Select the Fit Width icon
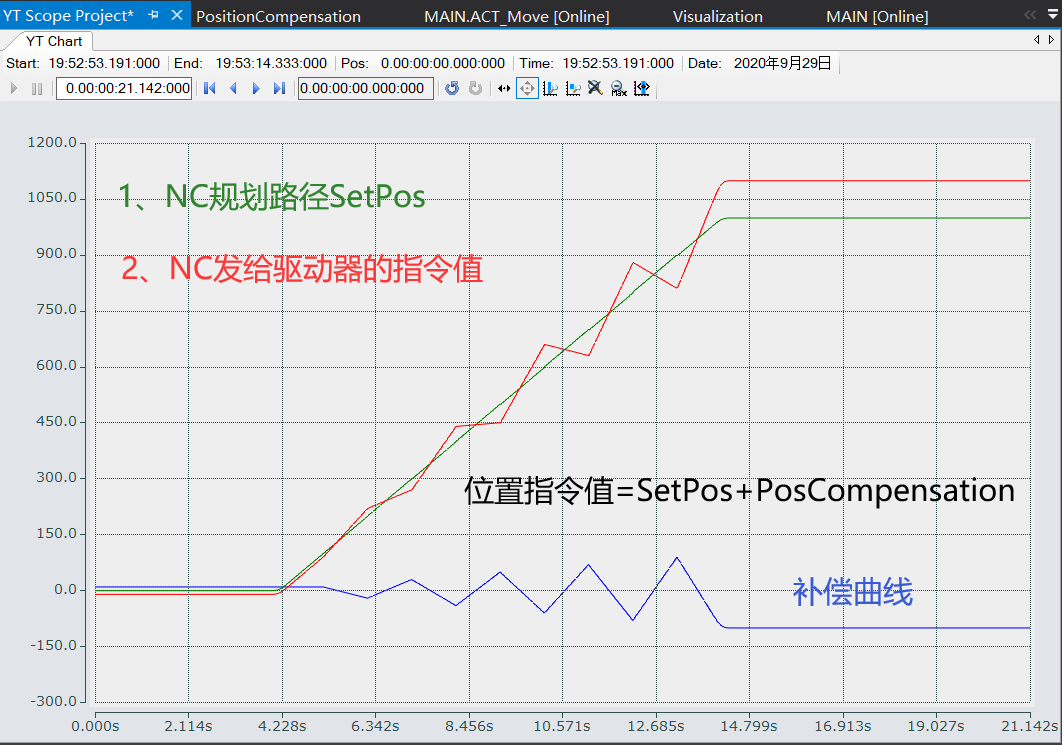The image size is (1062, 745). click(642, 88)
